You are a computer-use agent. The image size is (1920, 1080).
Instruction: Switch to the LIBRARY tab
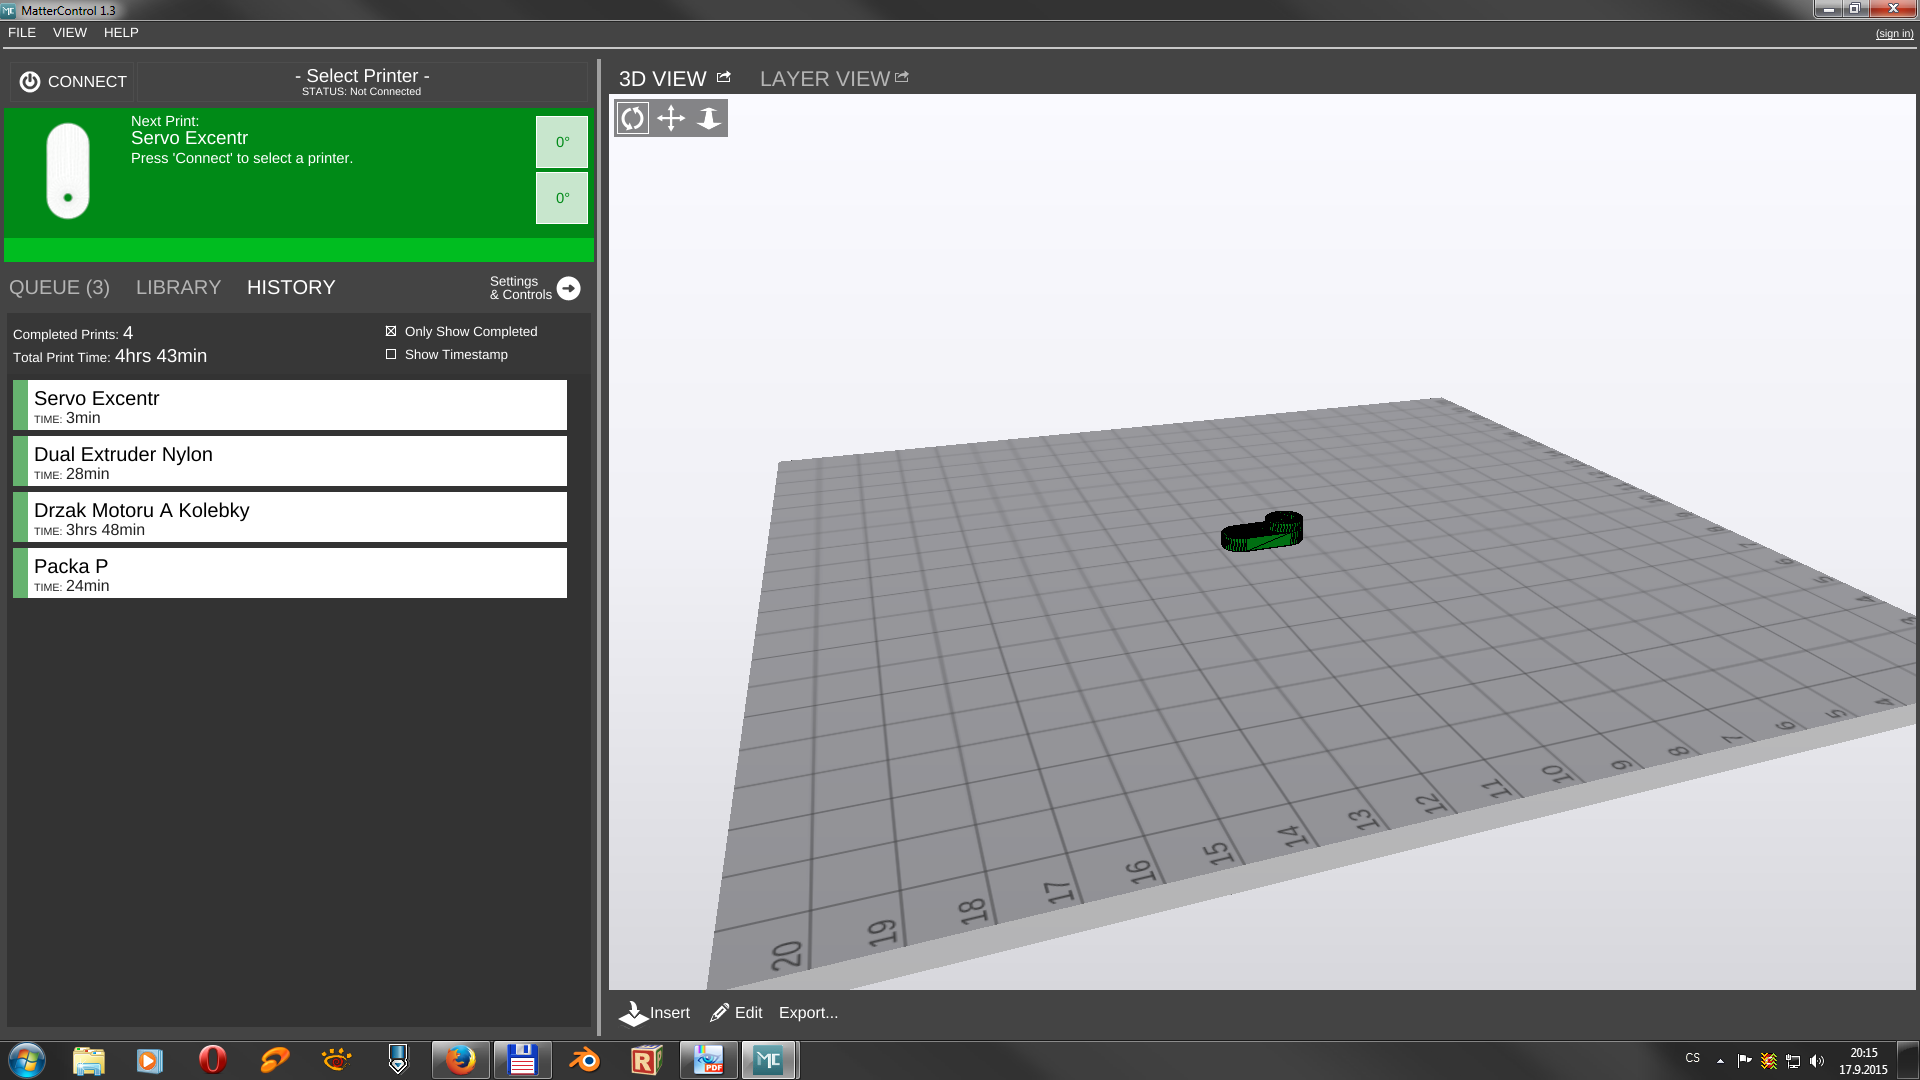click(x=178, y=288)
